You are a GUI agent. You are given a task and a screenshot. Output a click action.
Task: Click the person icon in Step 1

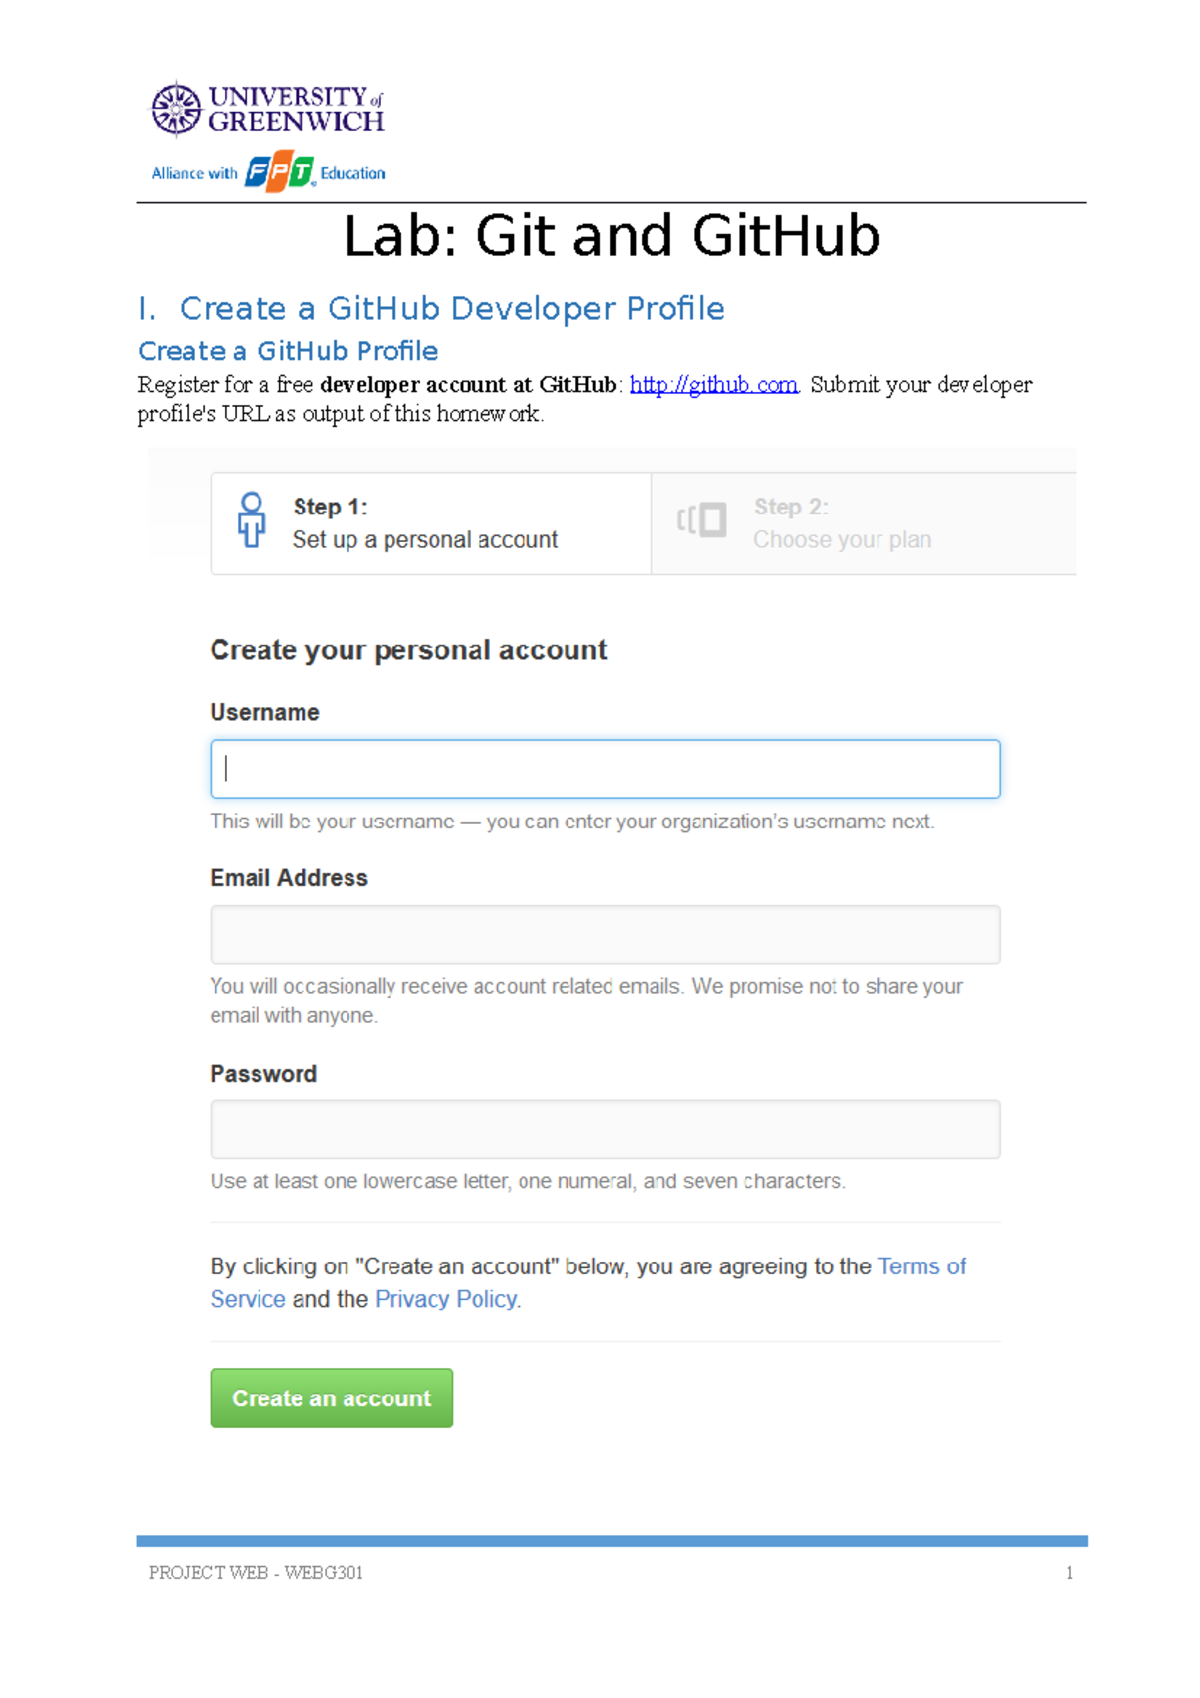pyautogui.click(x=251, y=520)
